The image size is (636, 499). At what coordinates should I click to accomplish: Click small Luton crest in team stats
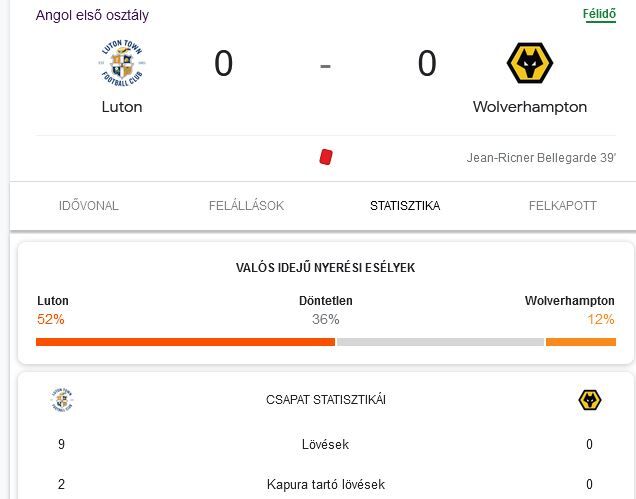(x=62, y=400)
